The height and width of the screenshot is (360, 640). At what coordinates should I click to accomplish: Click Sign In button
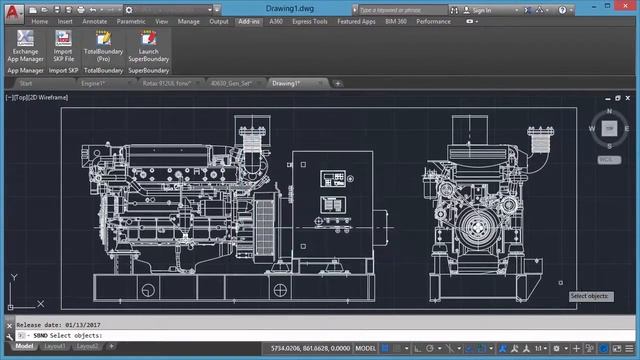coord(478,10)
